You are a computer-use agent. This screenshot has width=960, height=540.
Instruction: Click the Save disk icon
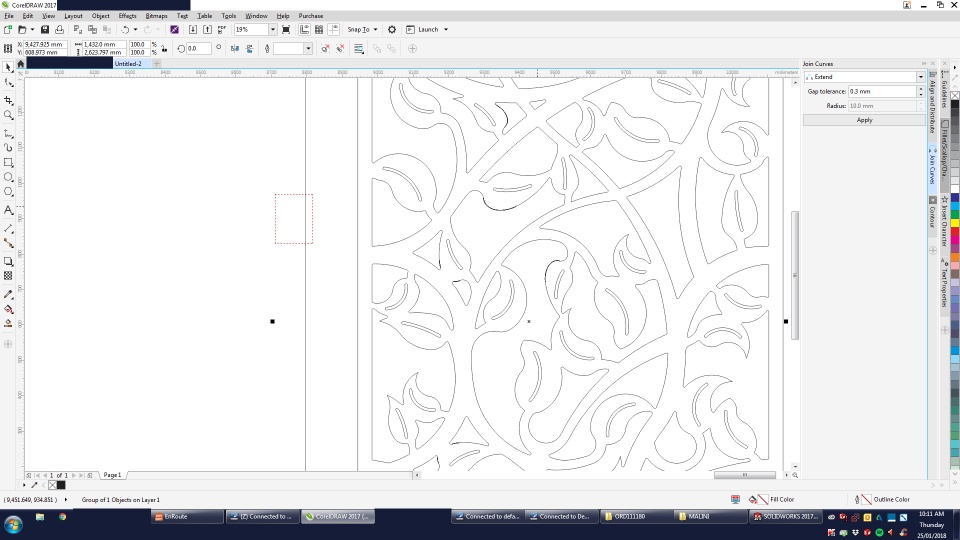(x=45, y=29)
